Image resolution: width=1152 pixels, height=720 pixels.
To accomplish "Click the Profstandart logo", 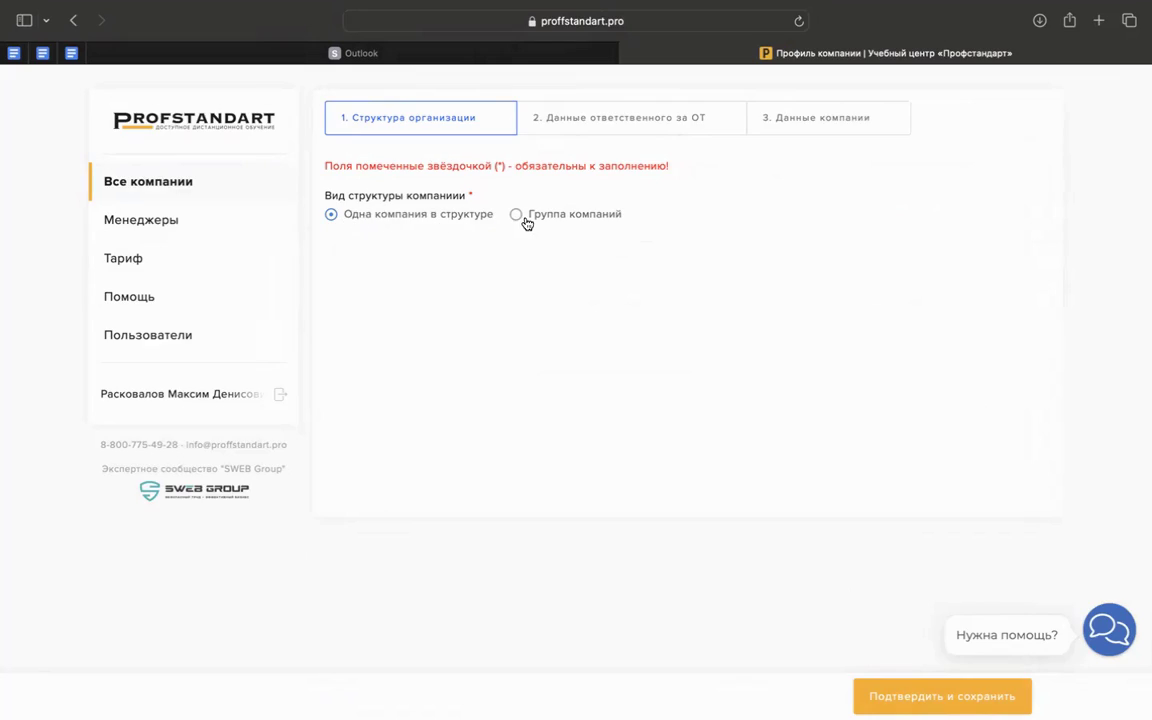I will pyautogui.click(x=194, y=121).
